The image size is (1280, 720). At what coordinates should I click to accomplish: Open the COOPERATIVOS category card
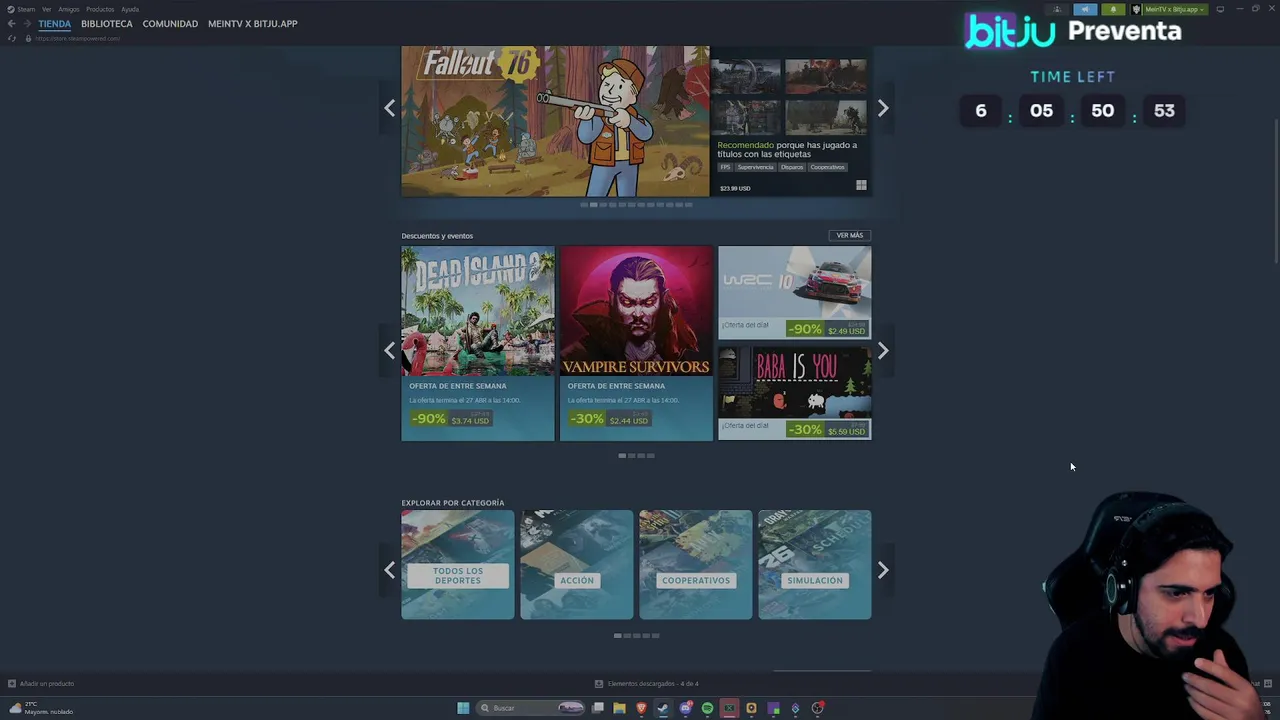pyautogui.click(x=696, y=565)
